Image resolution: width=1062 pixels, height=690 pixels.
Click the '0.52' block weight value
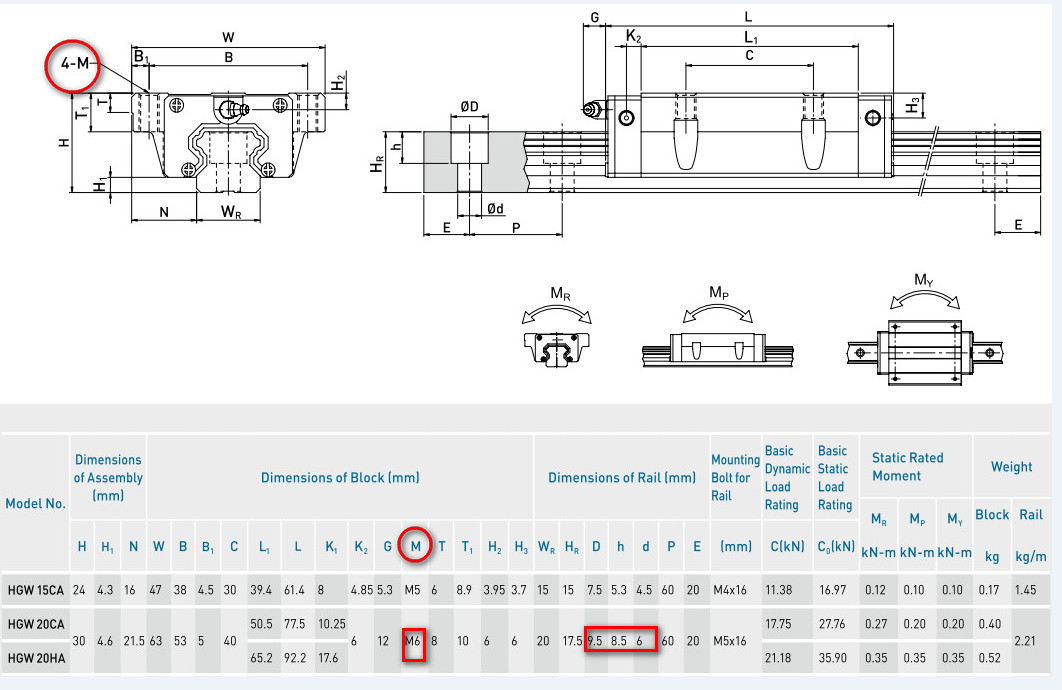click(989, 657)
